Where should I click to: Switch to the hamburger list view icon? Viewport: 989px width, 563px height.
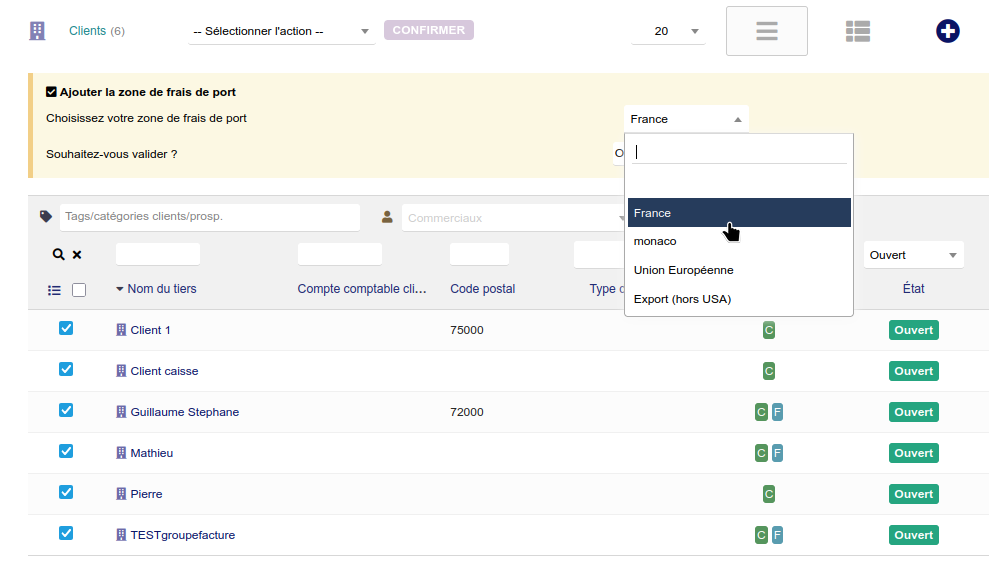[x=766, y=31]
